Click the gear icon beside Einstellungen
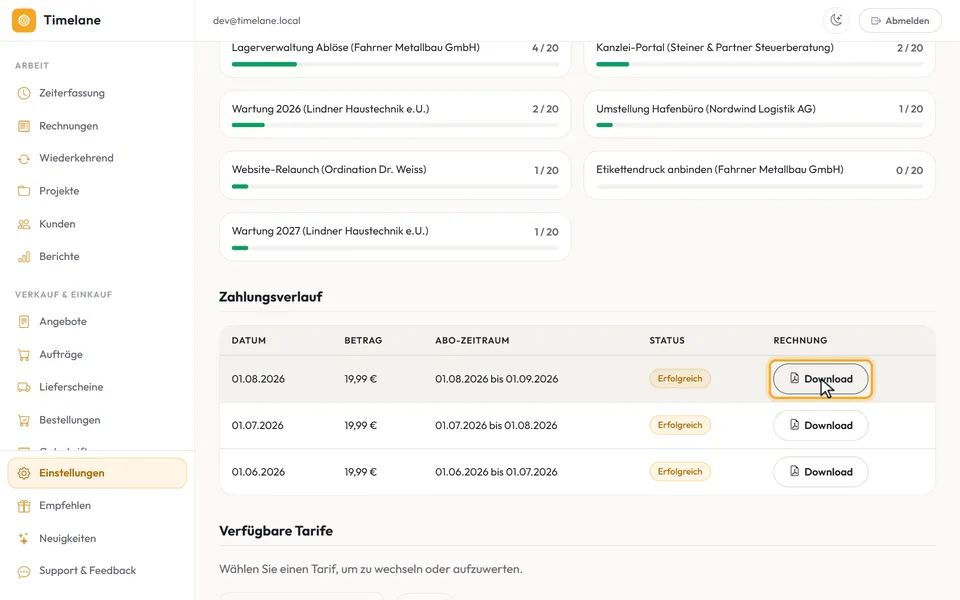 pyautogui.click(x=24, y=473)
